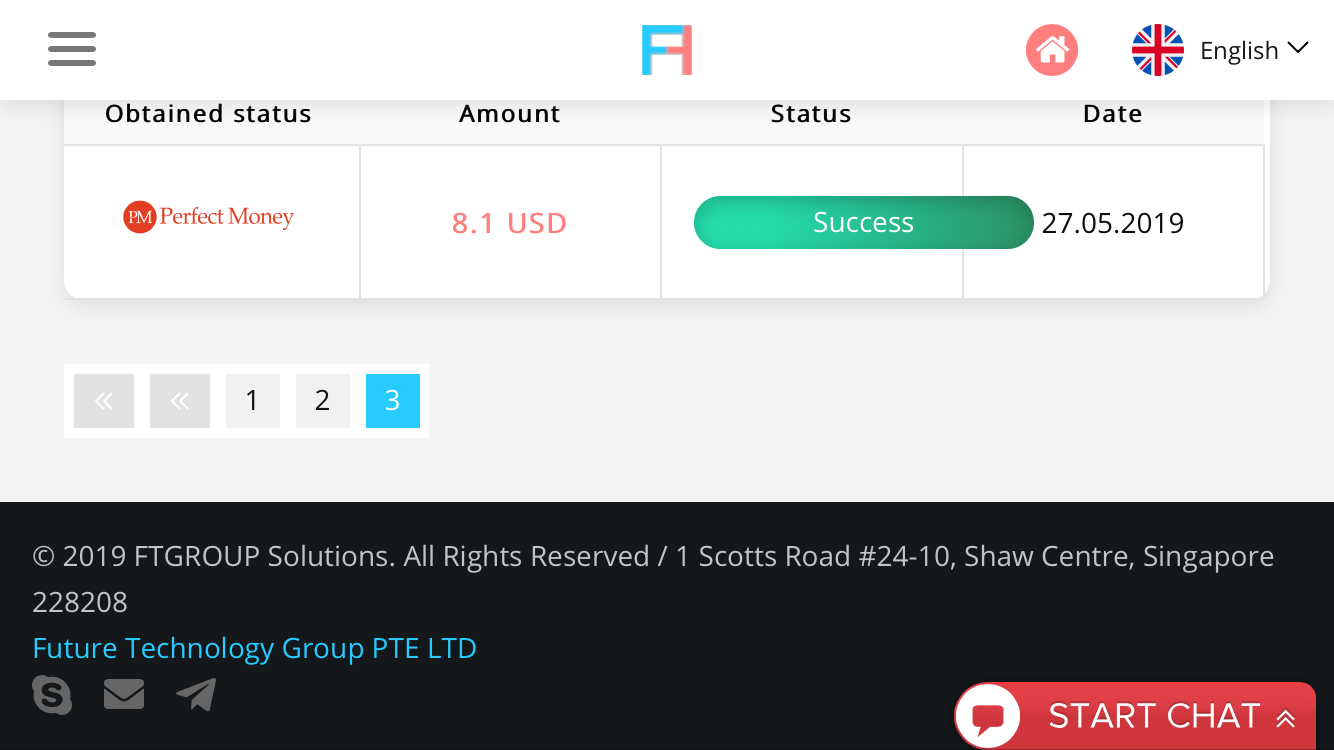
Task: Expand the START CHAT widget arrows
Action: (x=1286, y=718)
